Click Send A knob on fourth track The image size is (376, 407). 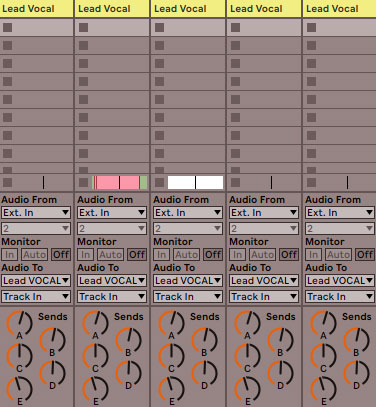(x=247, y=323)
